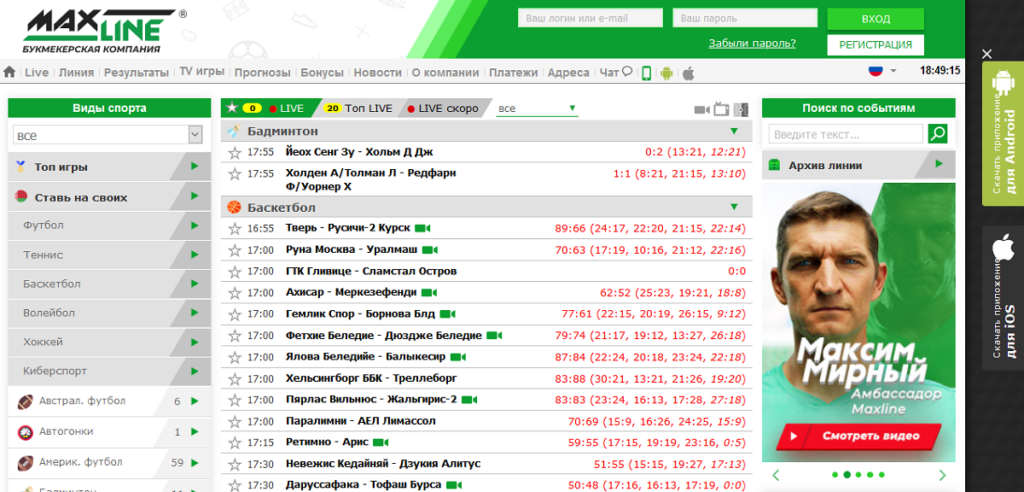This screenshot has height=492, width=1024.
Task: Expand Киберспорт in sidebar
Action: click(194, 370)
